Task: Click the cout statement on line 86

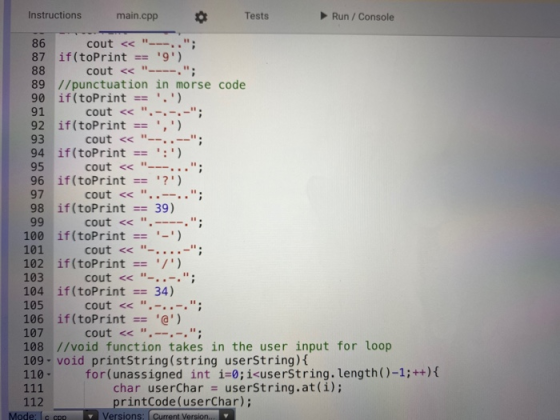Action: point(141,44)
